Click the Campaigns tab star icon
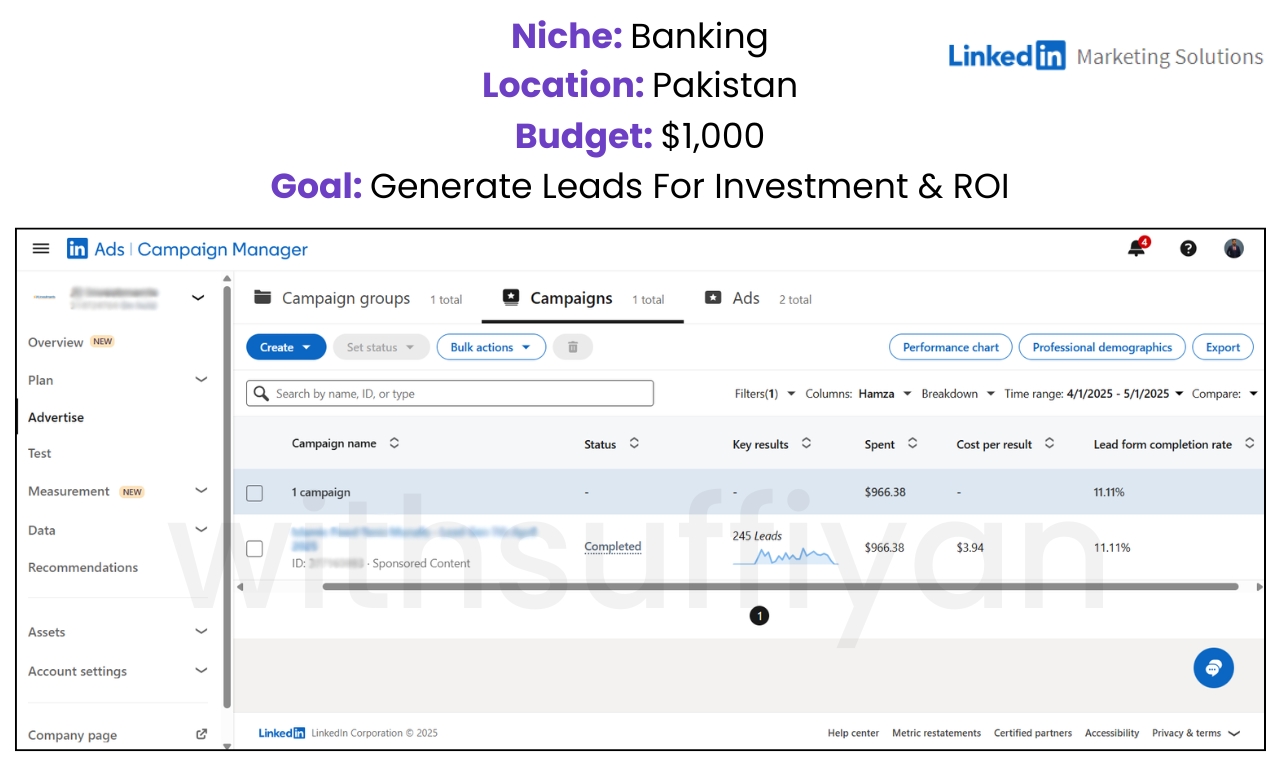Image resolution: width=1280 pixels, height=769 pixels. click(x=511, y=297)
